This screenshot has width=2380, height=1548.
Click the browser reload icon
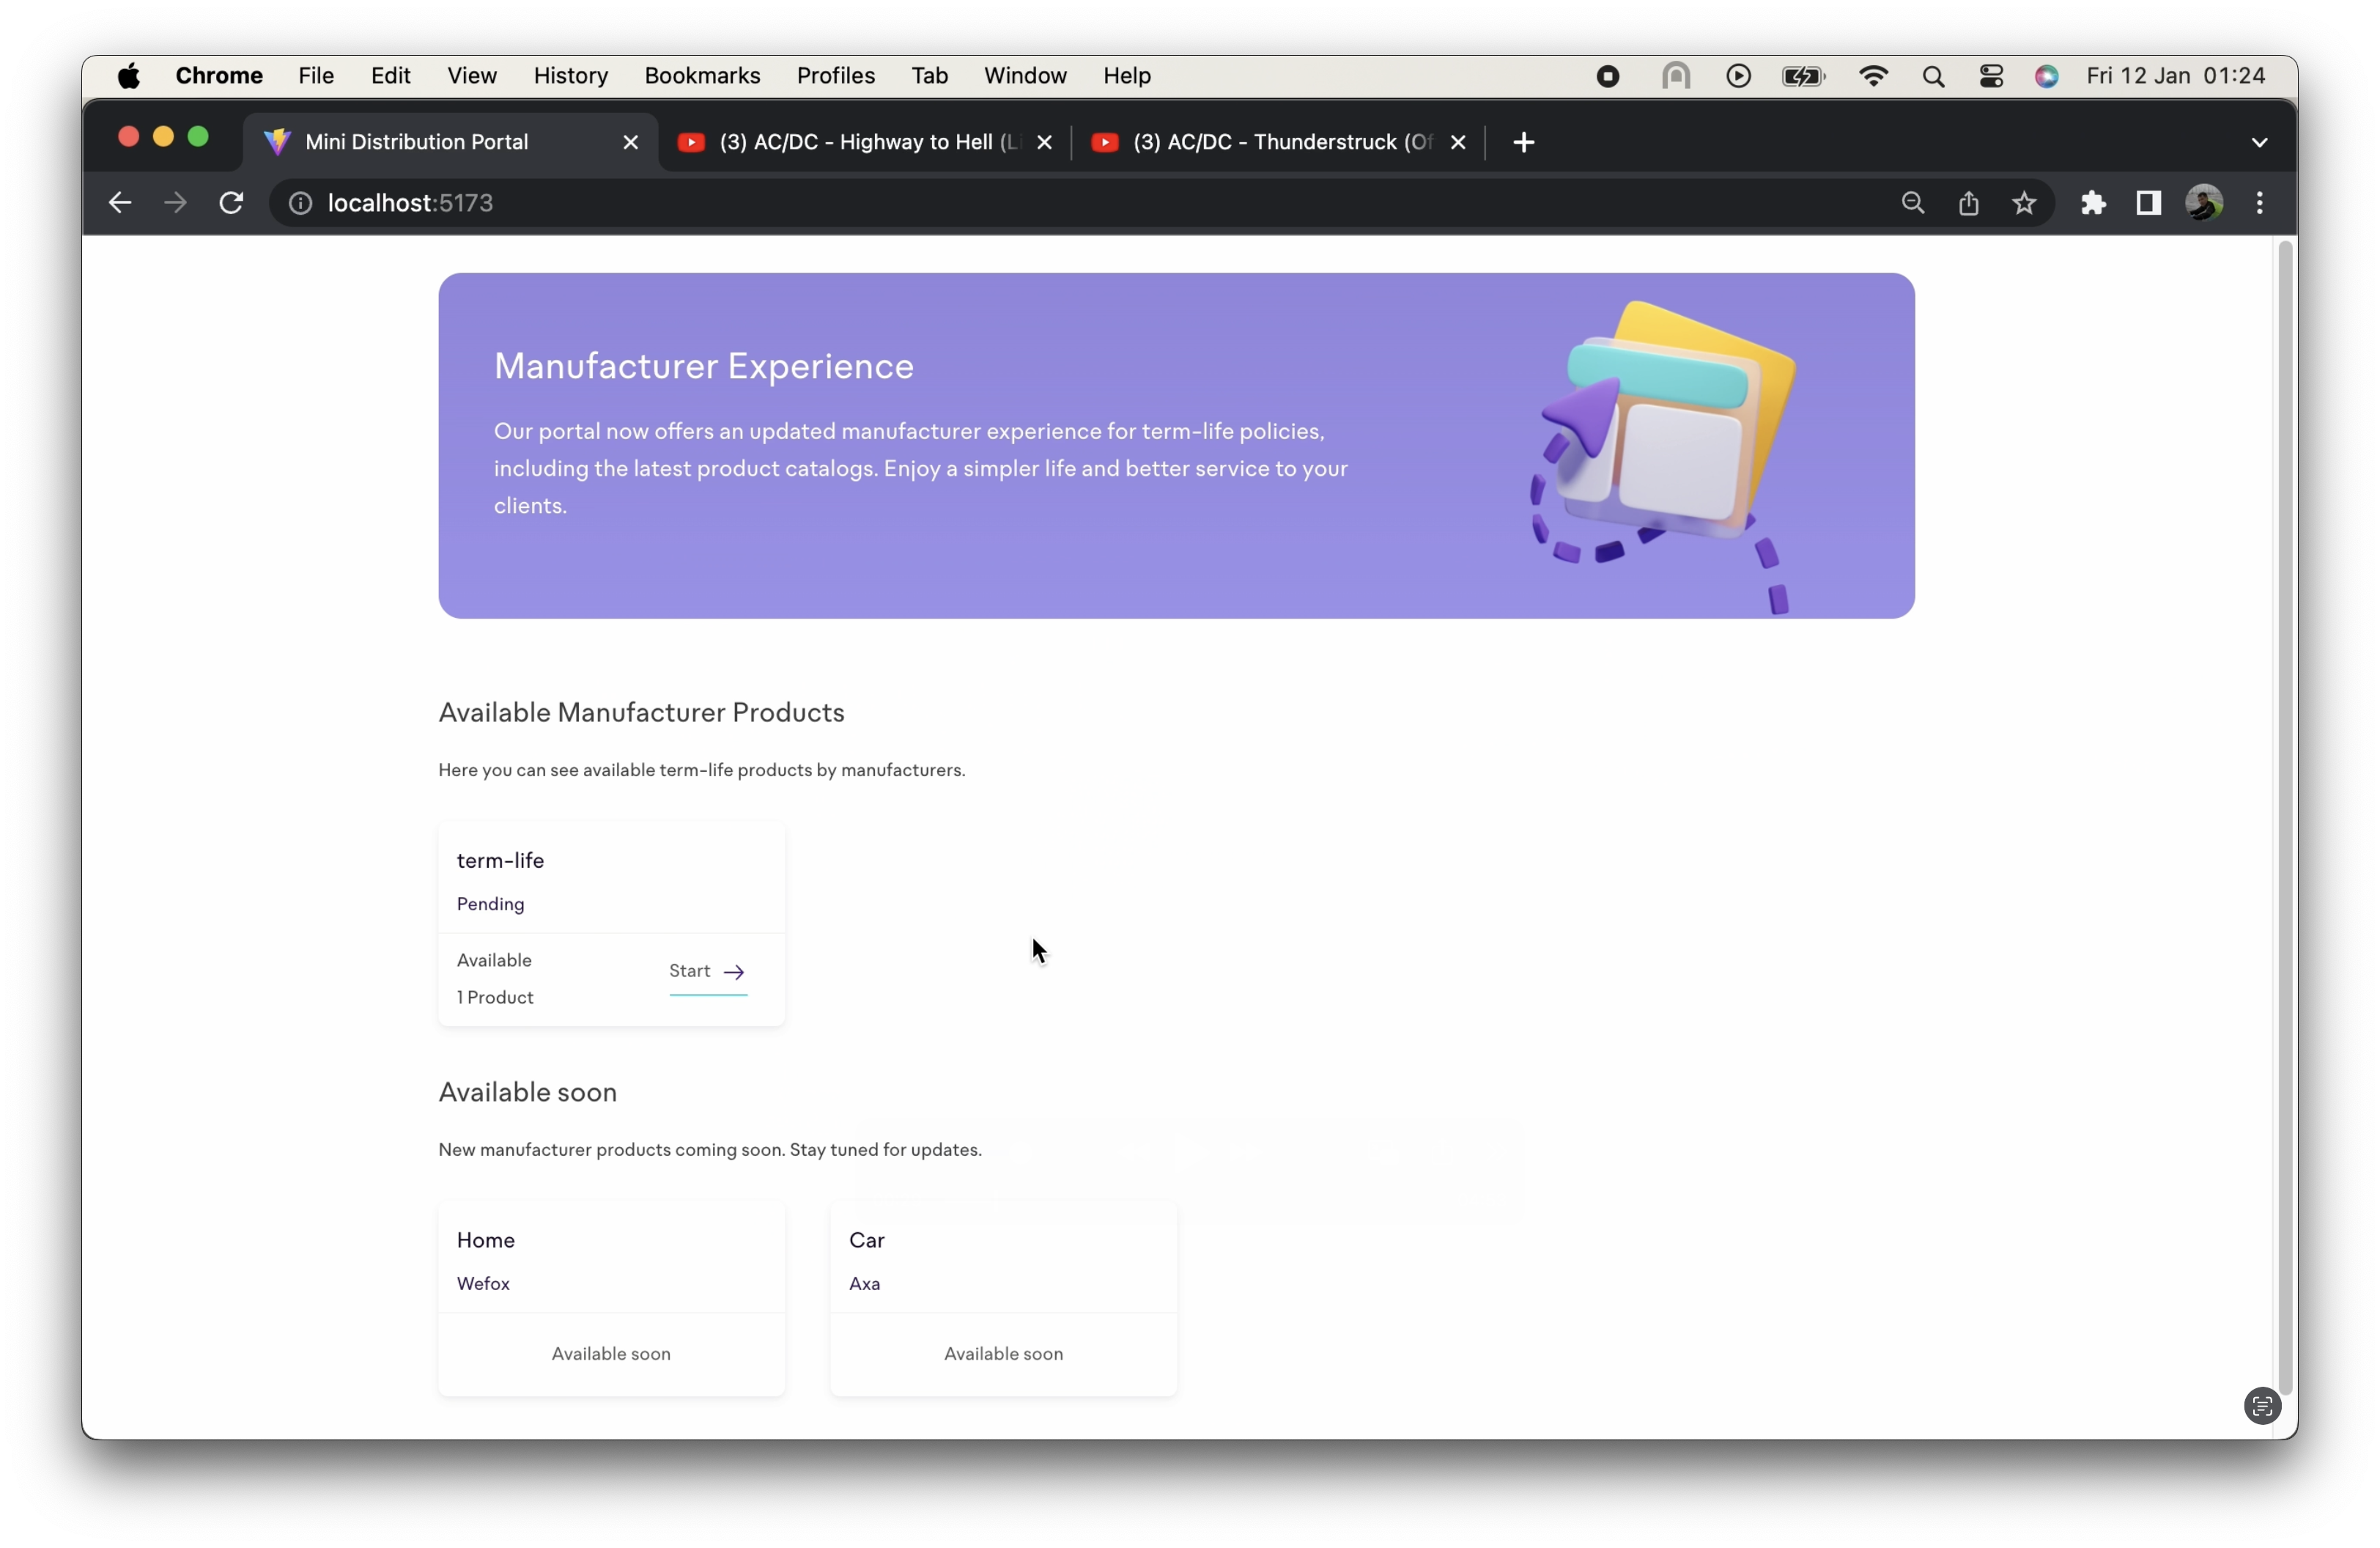231,203
